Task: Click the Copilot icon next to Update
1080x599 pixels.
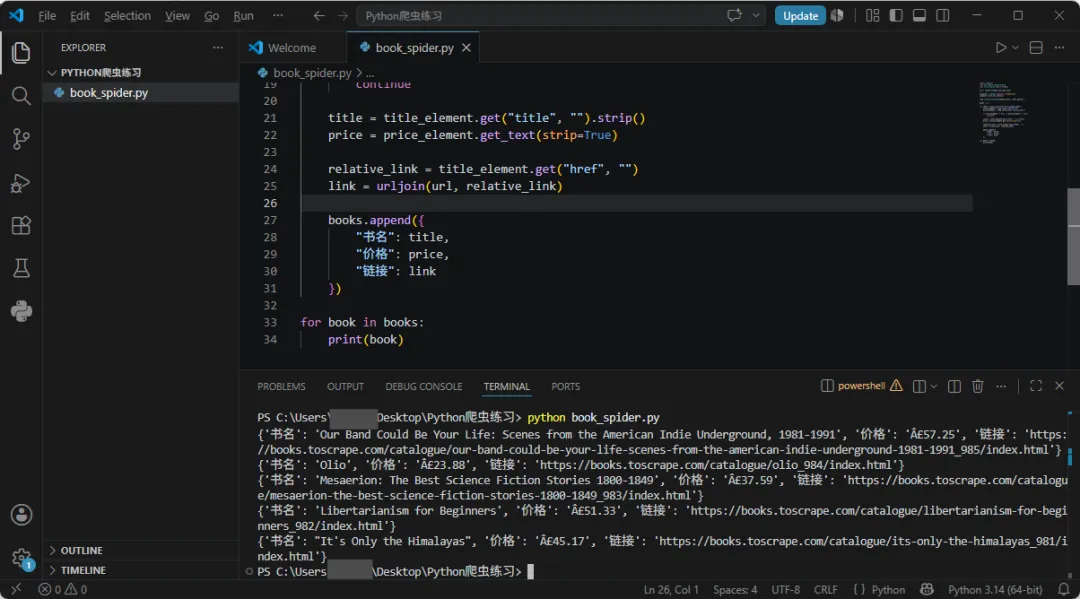Action: [x=837, y=15]
